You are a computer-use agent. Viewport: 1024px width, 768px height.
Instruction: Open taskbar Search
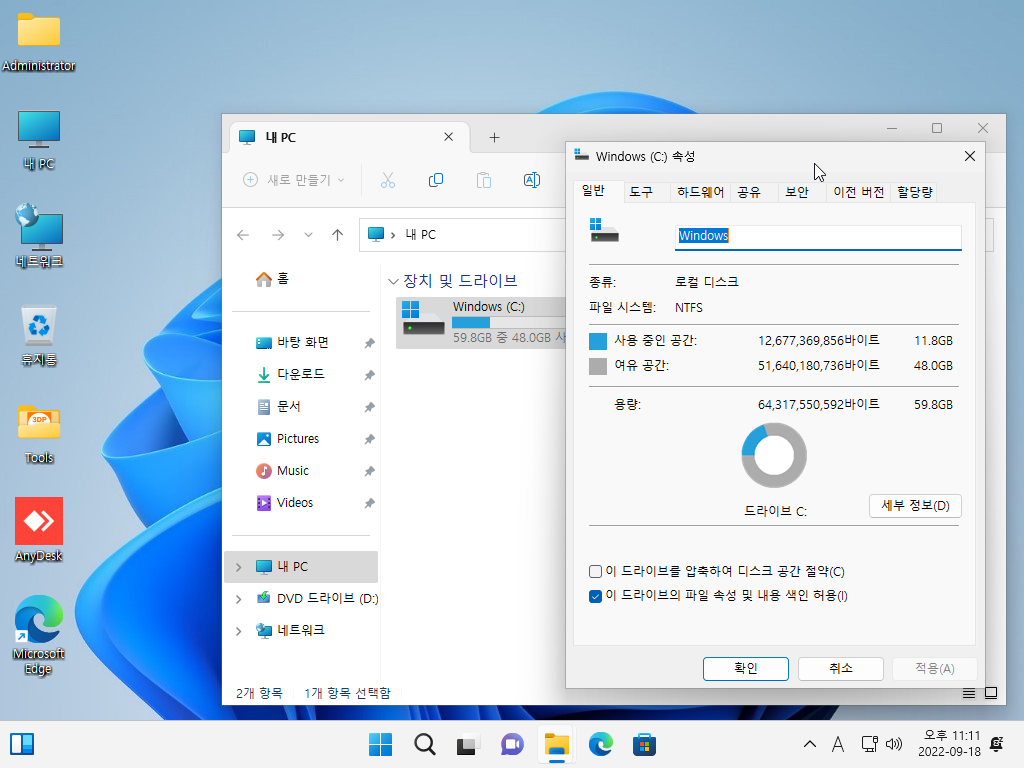(x=424, y=744)
